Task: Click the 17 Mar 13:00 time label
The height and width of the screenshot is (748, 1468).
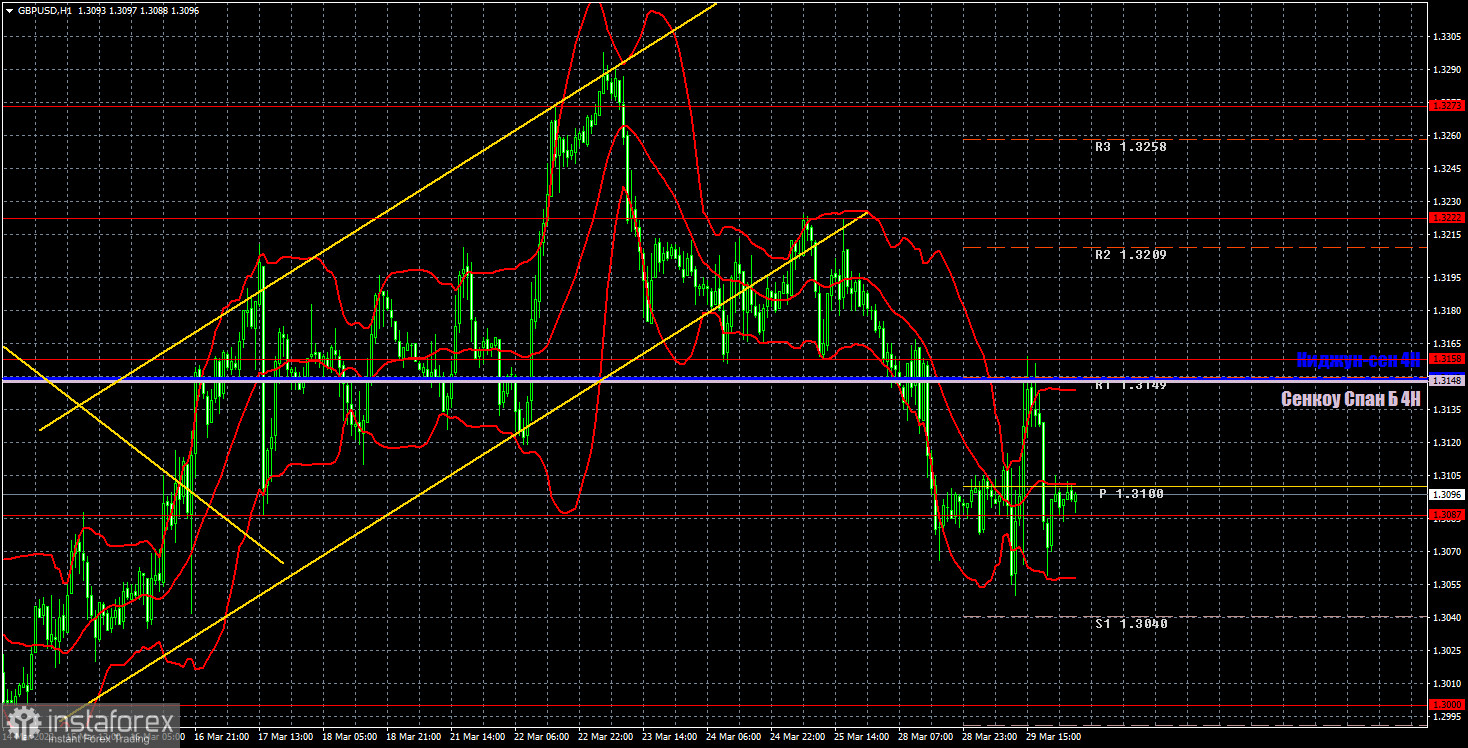Action: (287, 737)
